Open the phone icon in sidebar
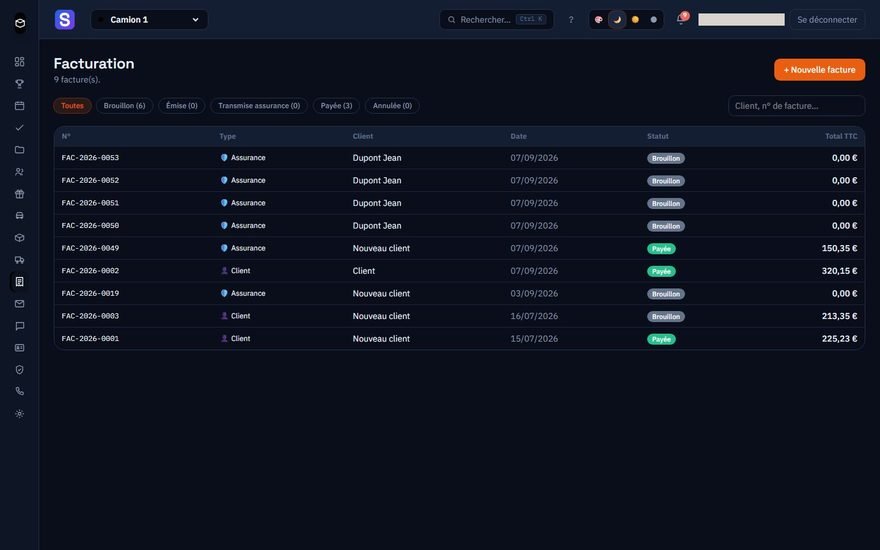Viewport: 880px width, 550px height. [x=20, y=392]
